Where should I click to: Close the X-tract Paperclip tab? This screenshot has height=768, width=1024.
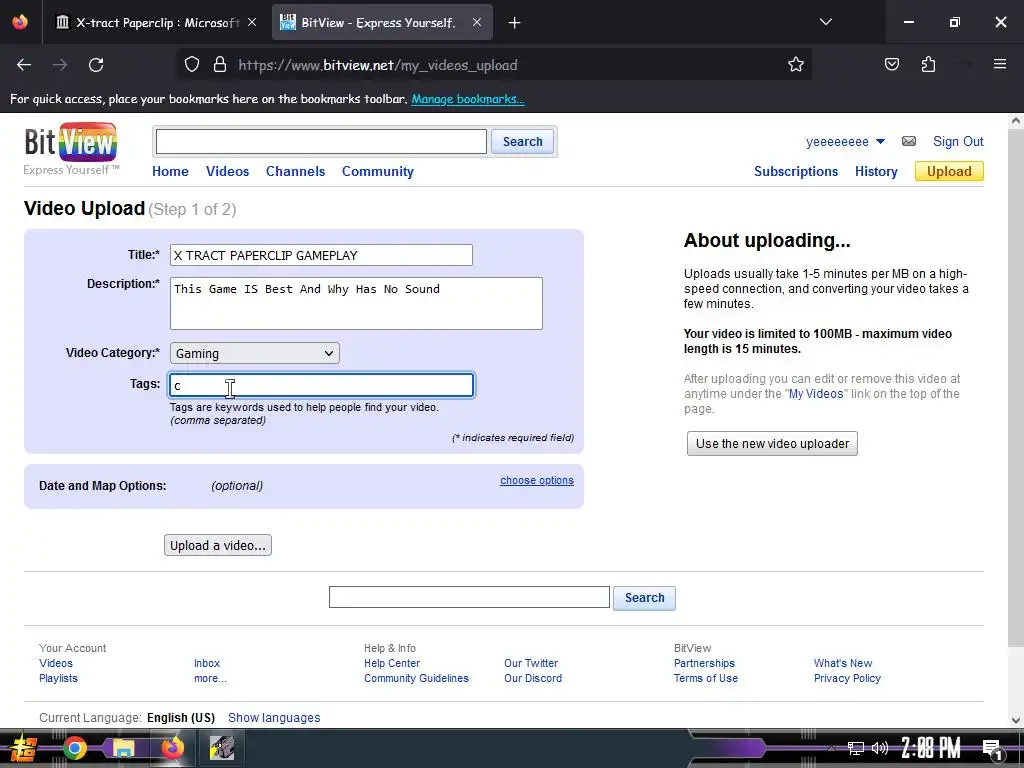pyautogui.click(x=252, y=22)
